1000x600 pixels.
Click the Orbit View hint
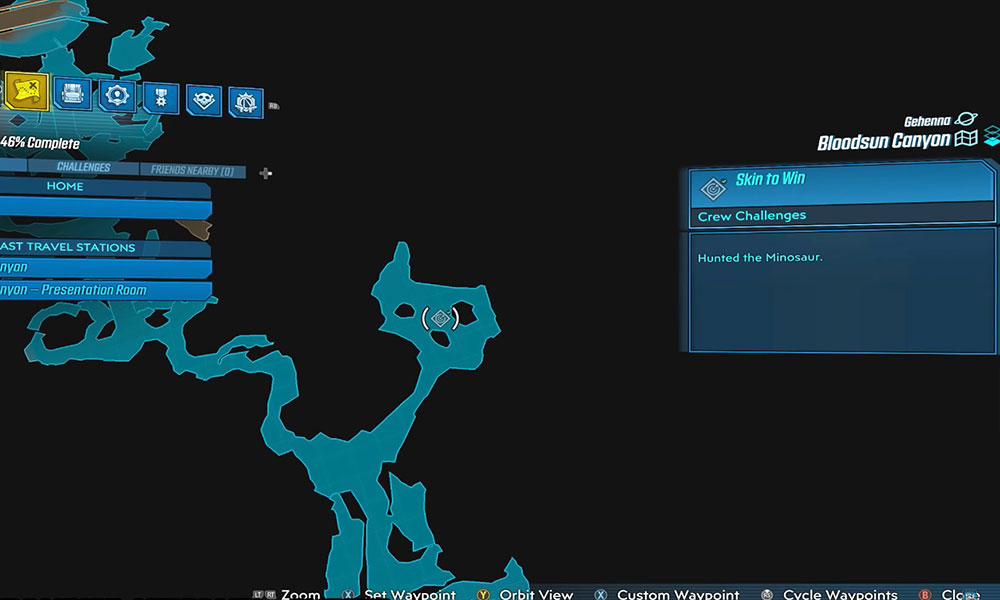click(x=536, y=594)
